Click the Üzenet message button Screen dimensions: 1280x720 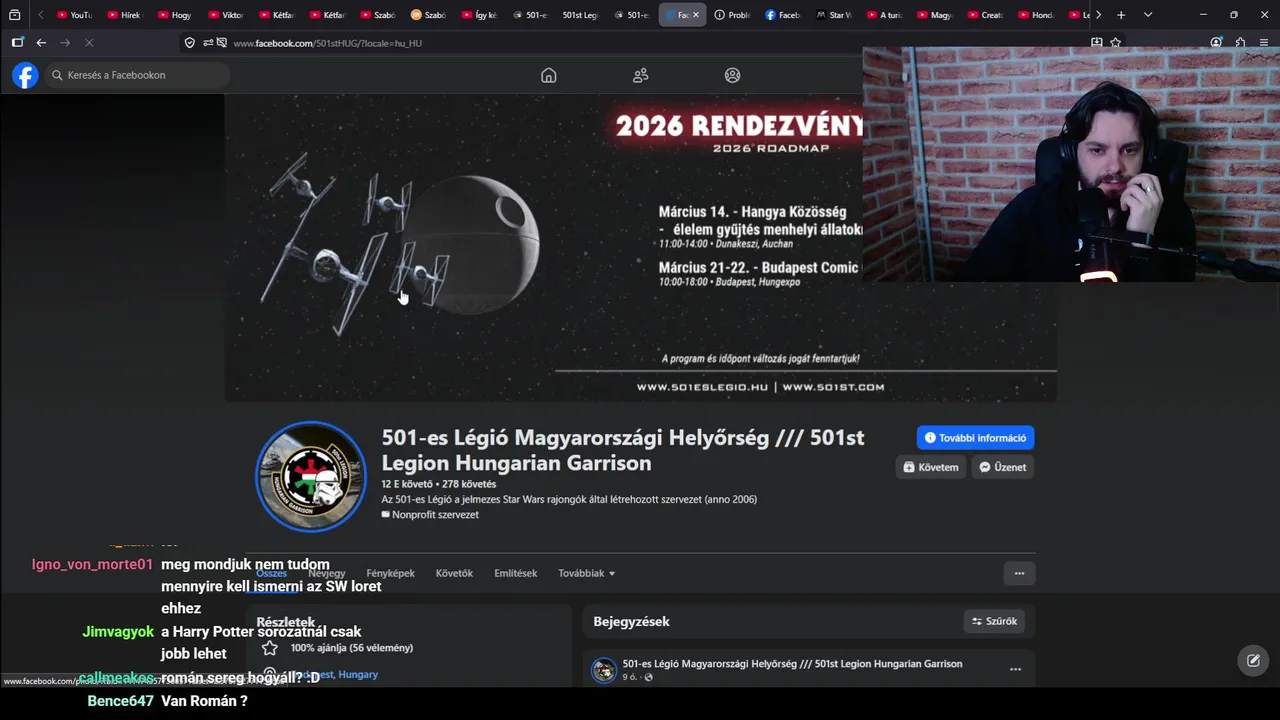1003,467
